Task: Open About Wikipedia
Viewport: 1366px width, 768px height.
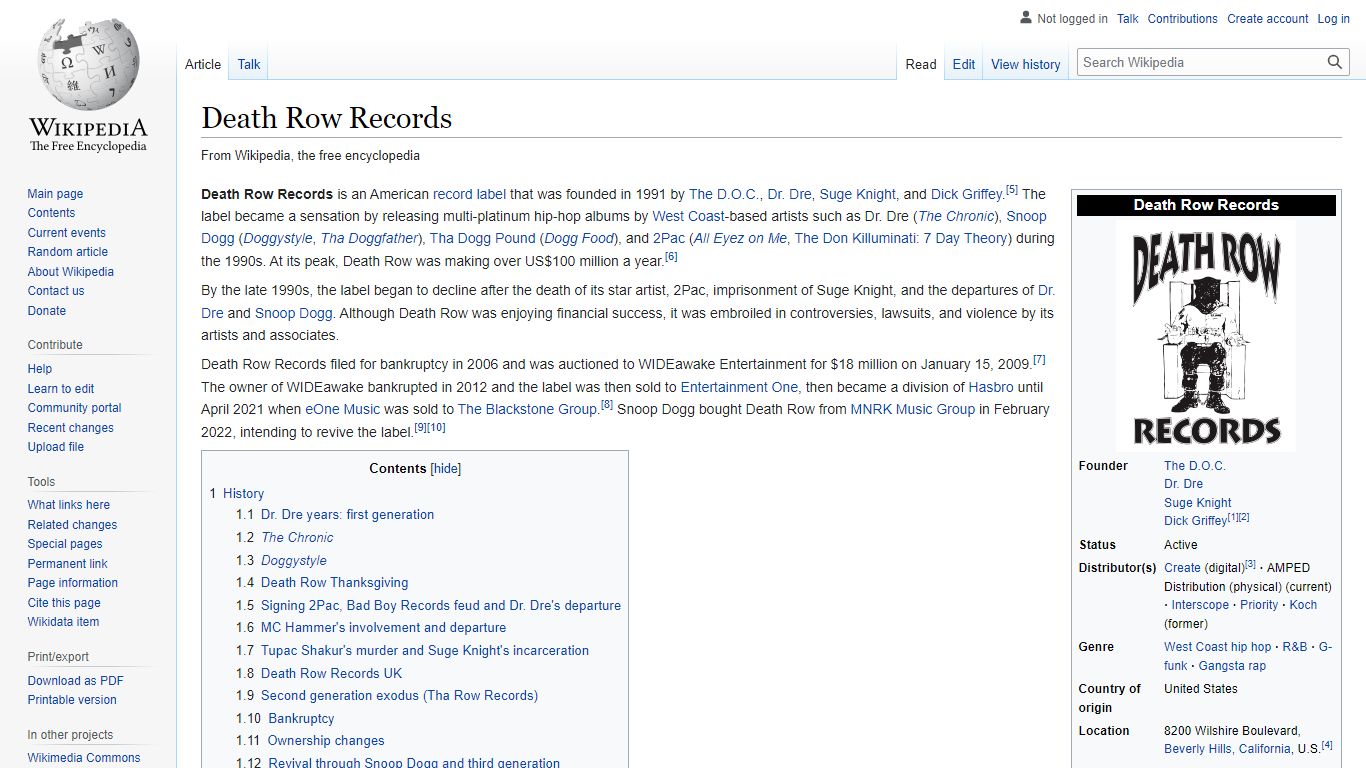Action: [70, 272]
